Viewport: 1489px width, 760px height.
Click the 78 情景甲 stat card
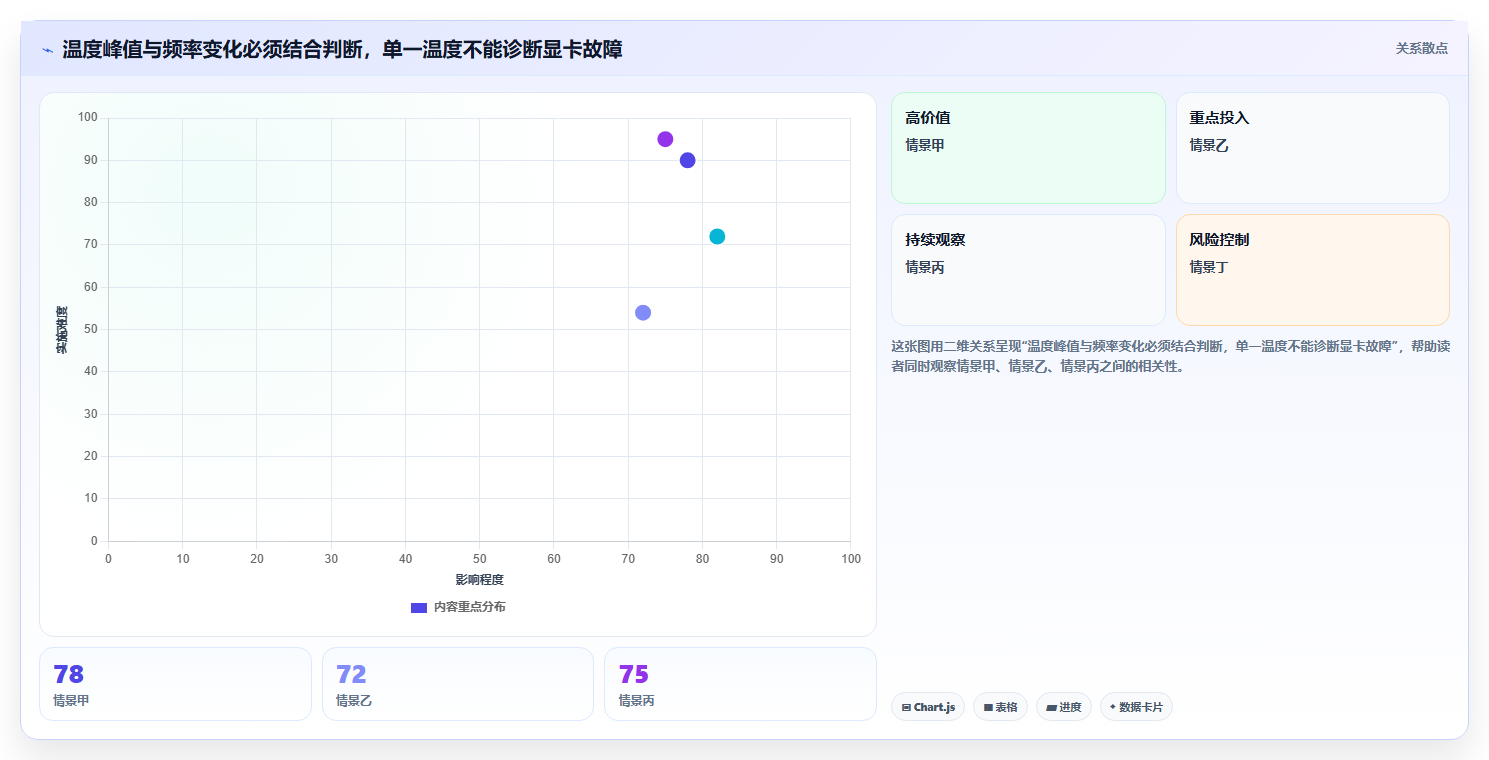click(x=175, y=684)
